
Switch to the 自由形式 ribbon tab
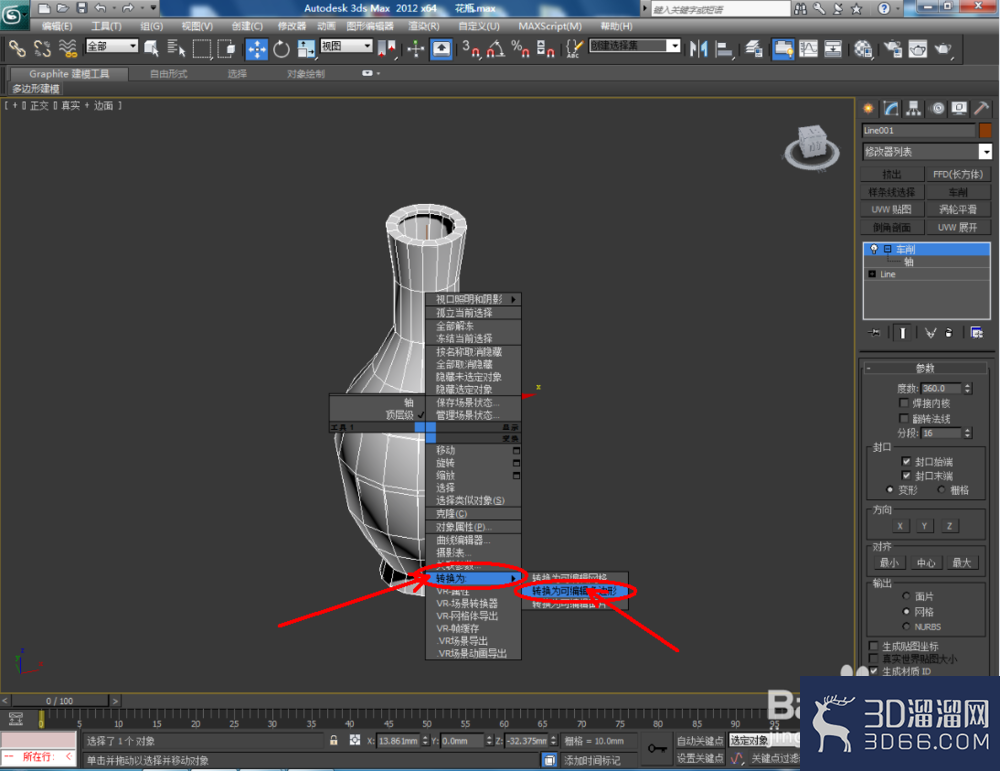click(x=168, y=74)
